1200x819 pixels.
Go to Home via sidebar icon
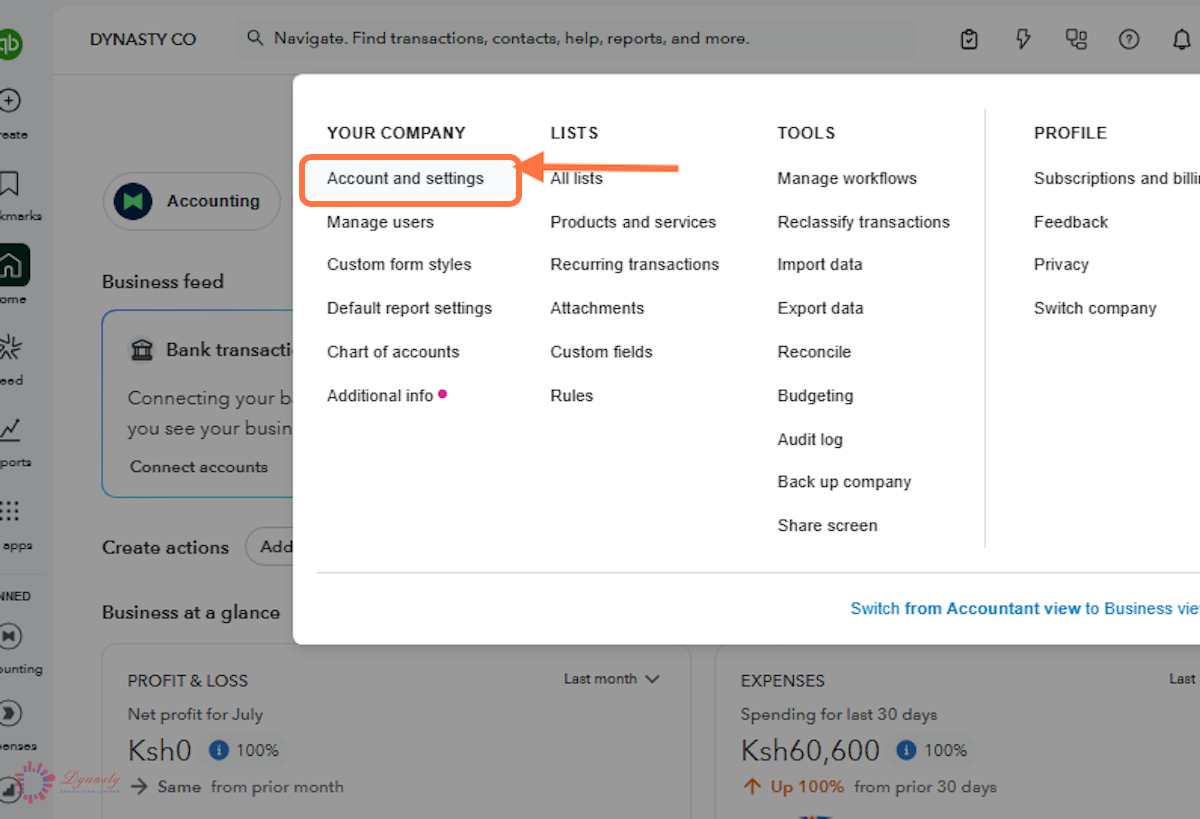(12, 265)
